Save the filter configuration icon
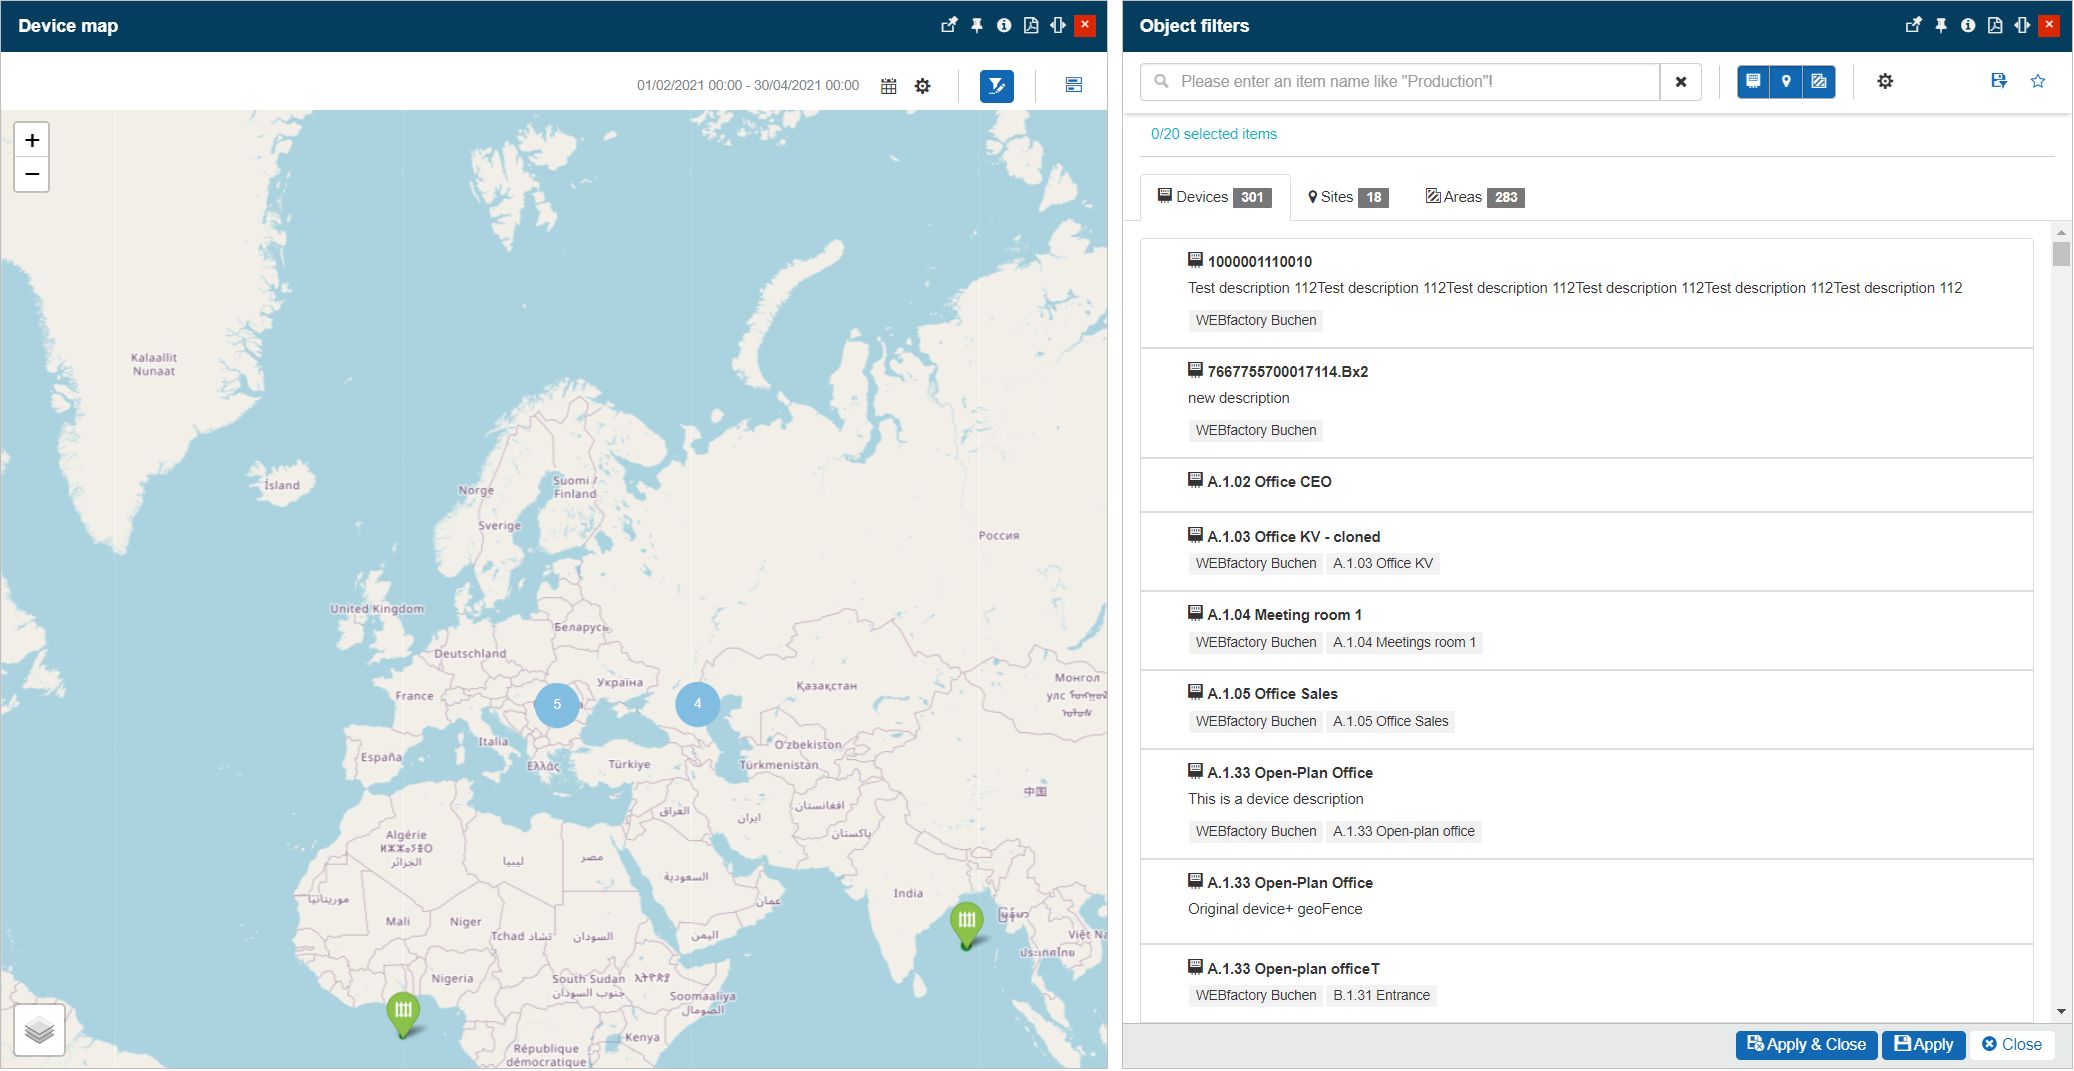The height and width of the screenshot is (1071, 2074). (1998, 81)
